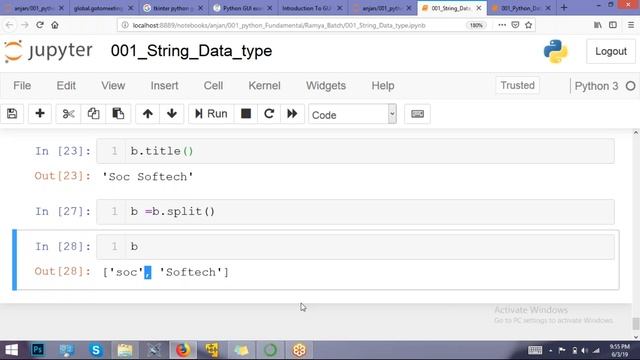Restart the kernel icon
Image resolution: width=640 pixels, height=360 pixels.
click(269, 114)
